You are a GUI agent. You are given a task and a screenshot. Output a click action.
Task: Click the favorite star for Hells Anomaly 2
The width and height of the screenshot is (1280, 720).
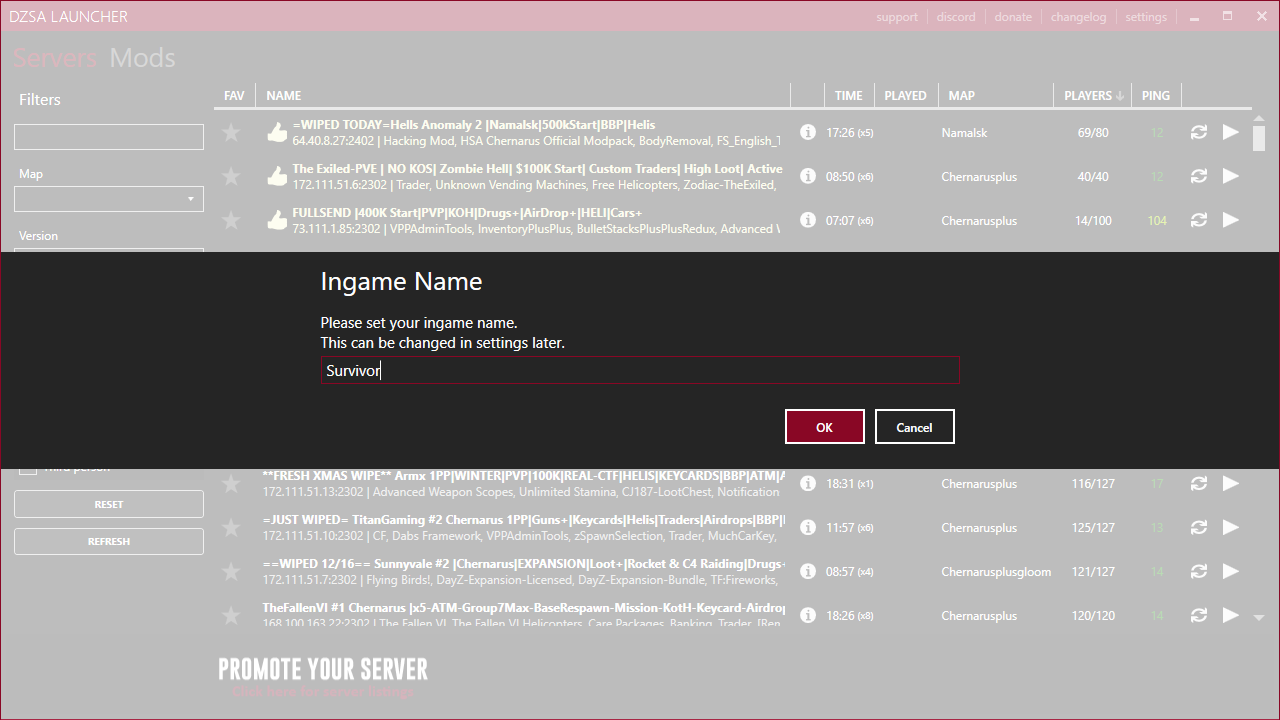pos(231,132)
